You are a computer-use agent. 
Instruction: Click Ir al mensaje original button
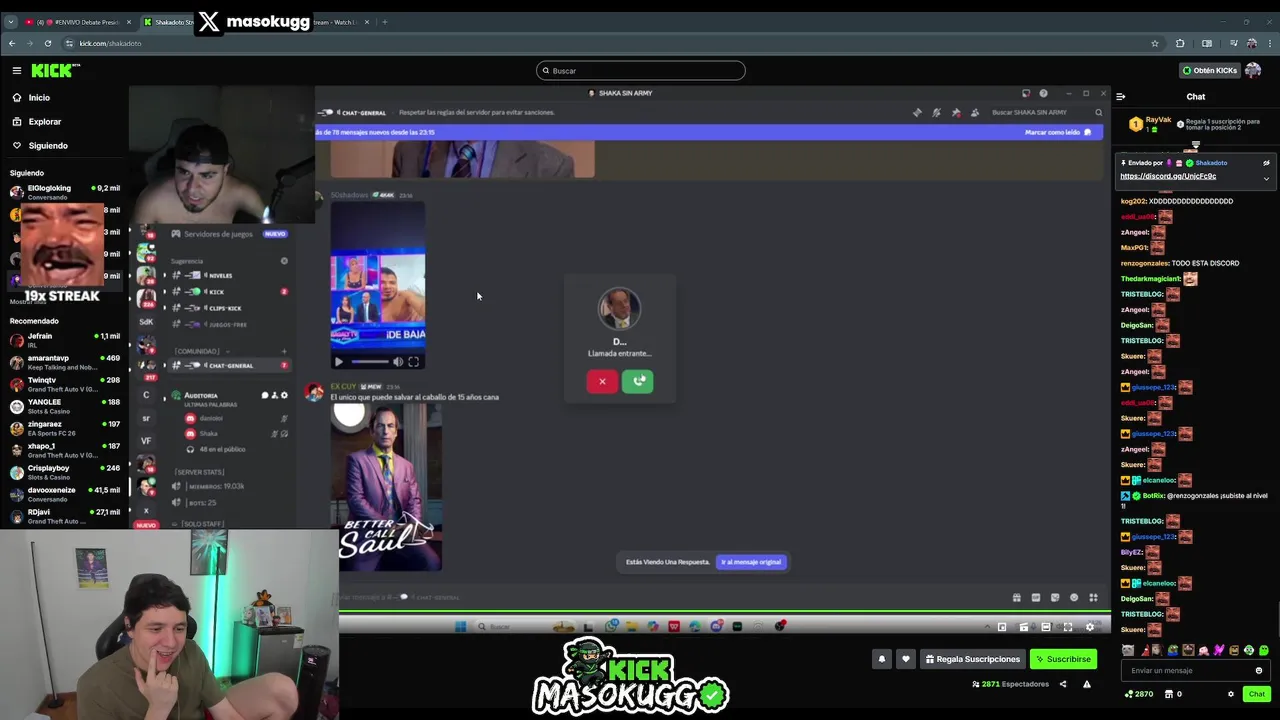(x=751, y=562)
